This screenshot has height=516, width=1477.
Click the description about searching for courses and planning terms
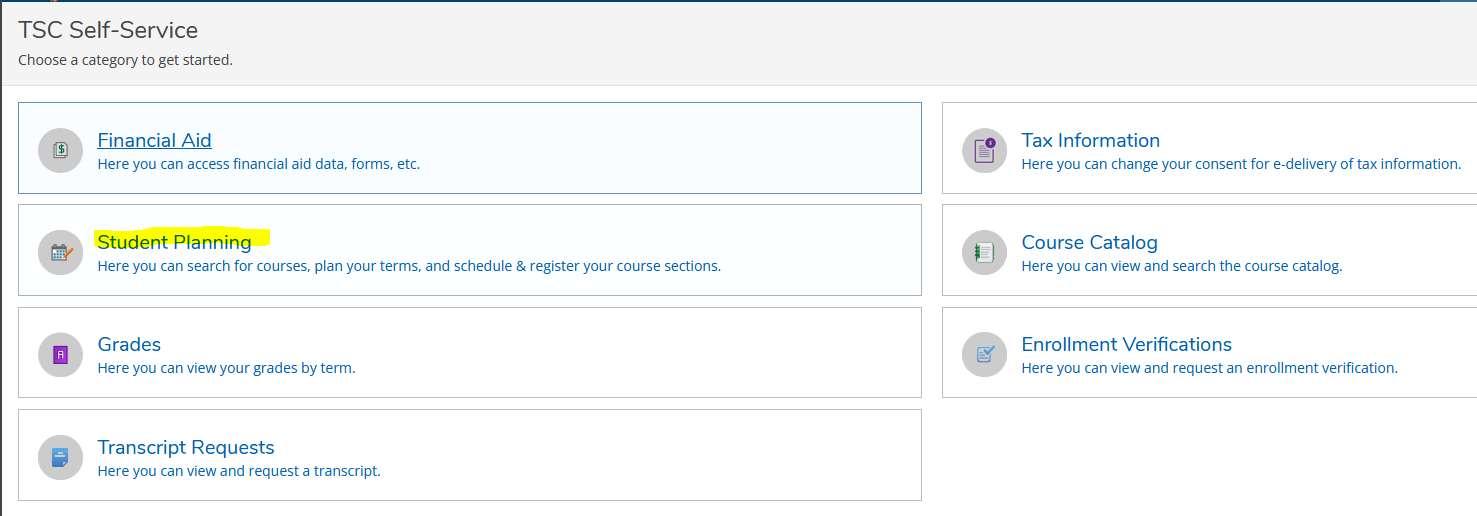(x=409, y=266)
